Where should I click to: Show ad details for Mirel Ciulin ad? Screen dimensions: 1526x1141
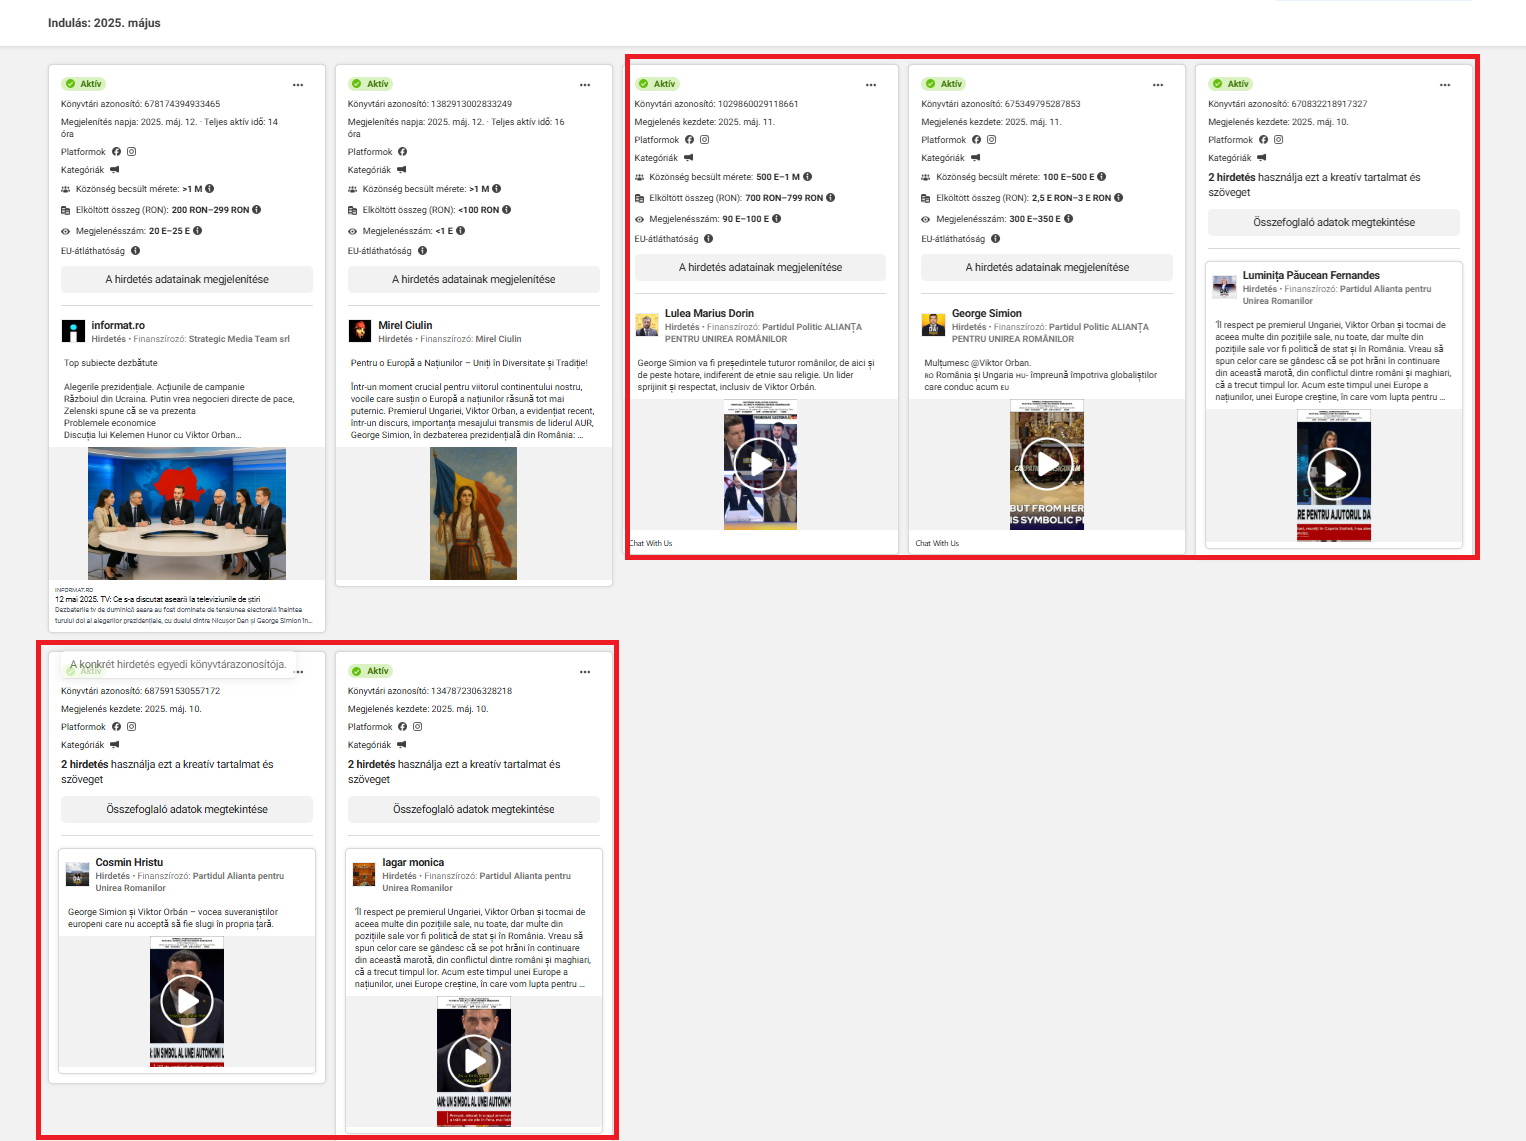pyautogui.click(x=474, y=280)
